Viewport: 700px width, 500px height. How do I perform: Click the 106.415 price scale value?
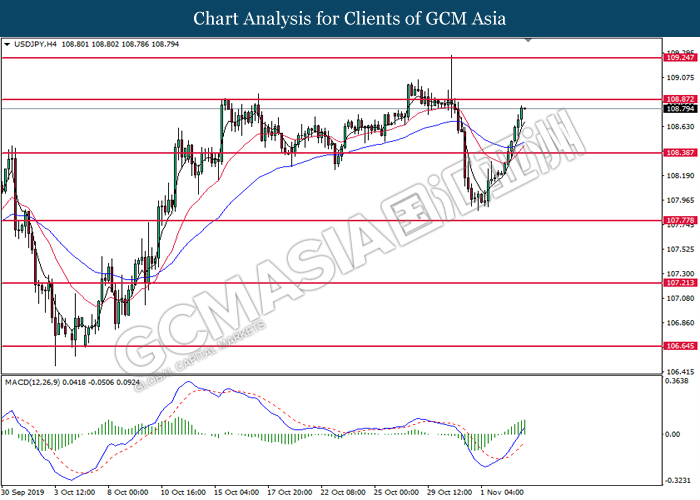coord(680,371)
